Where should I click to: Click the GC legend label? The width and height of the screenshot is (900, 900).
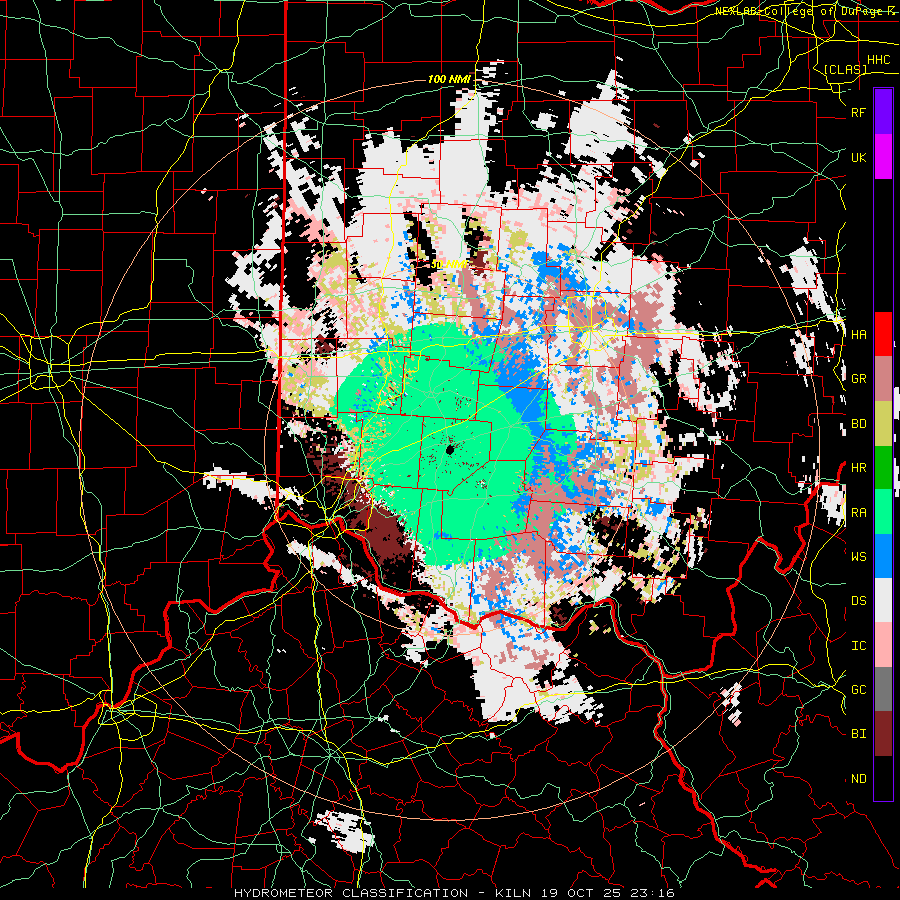[858, 689]
